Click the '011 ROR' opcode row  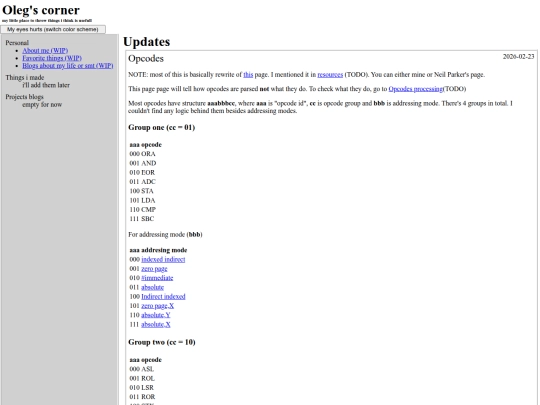(x=143, y=397)
